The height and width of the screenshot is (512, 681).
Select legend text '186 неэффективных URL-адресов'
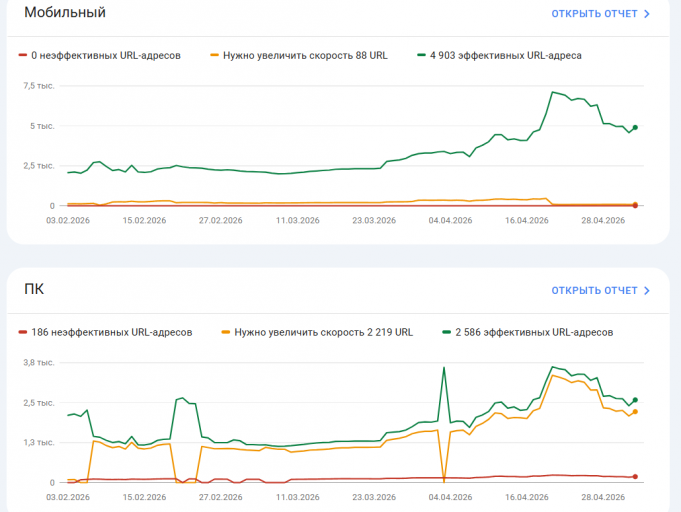(112, 332)
